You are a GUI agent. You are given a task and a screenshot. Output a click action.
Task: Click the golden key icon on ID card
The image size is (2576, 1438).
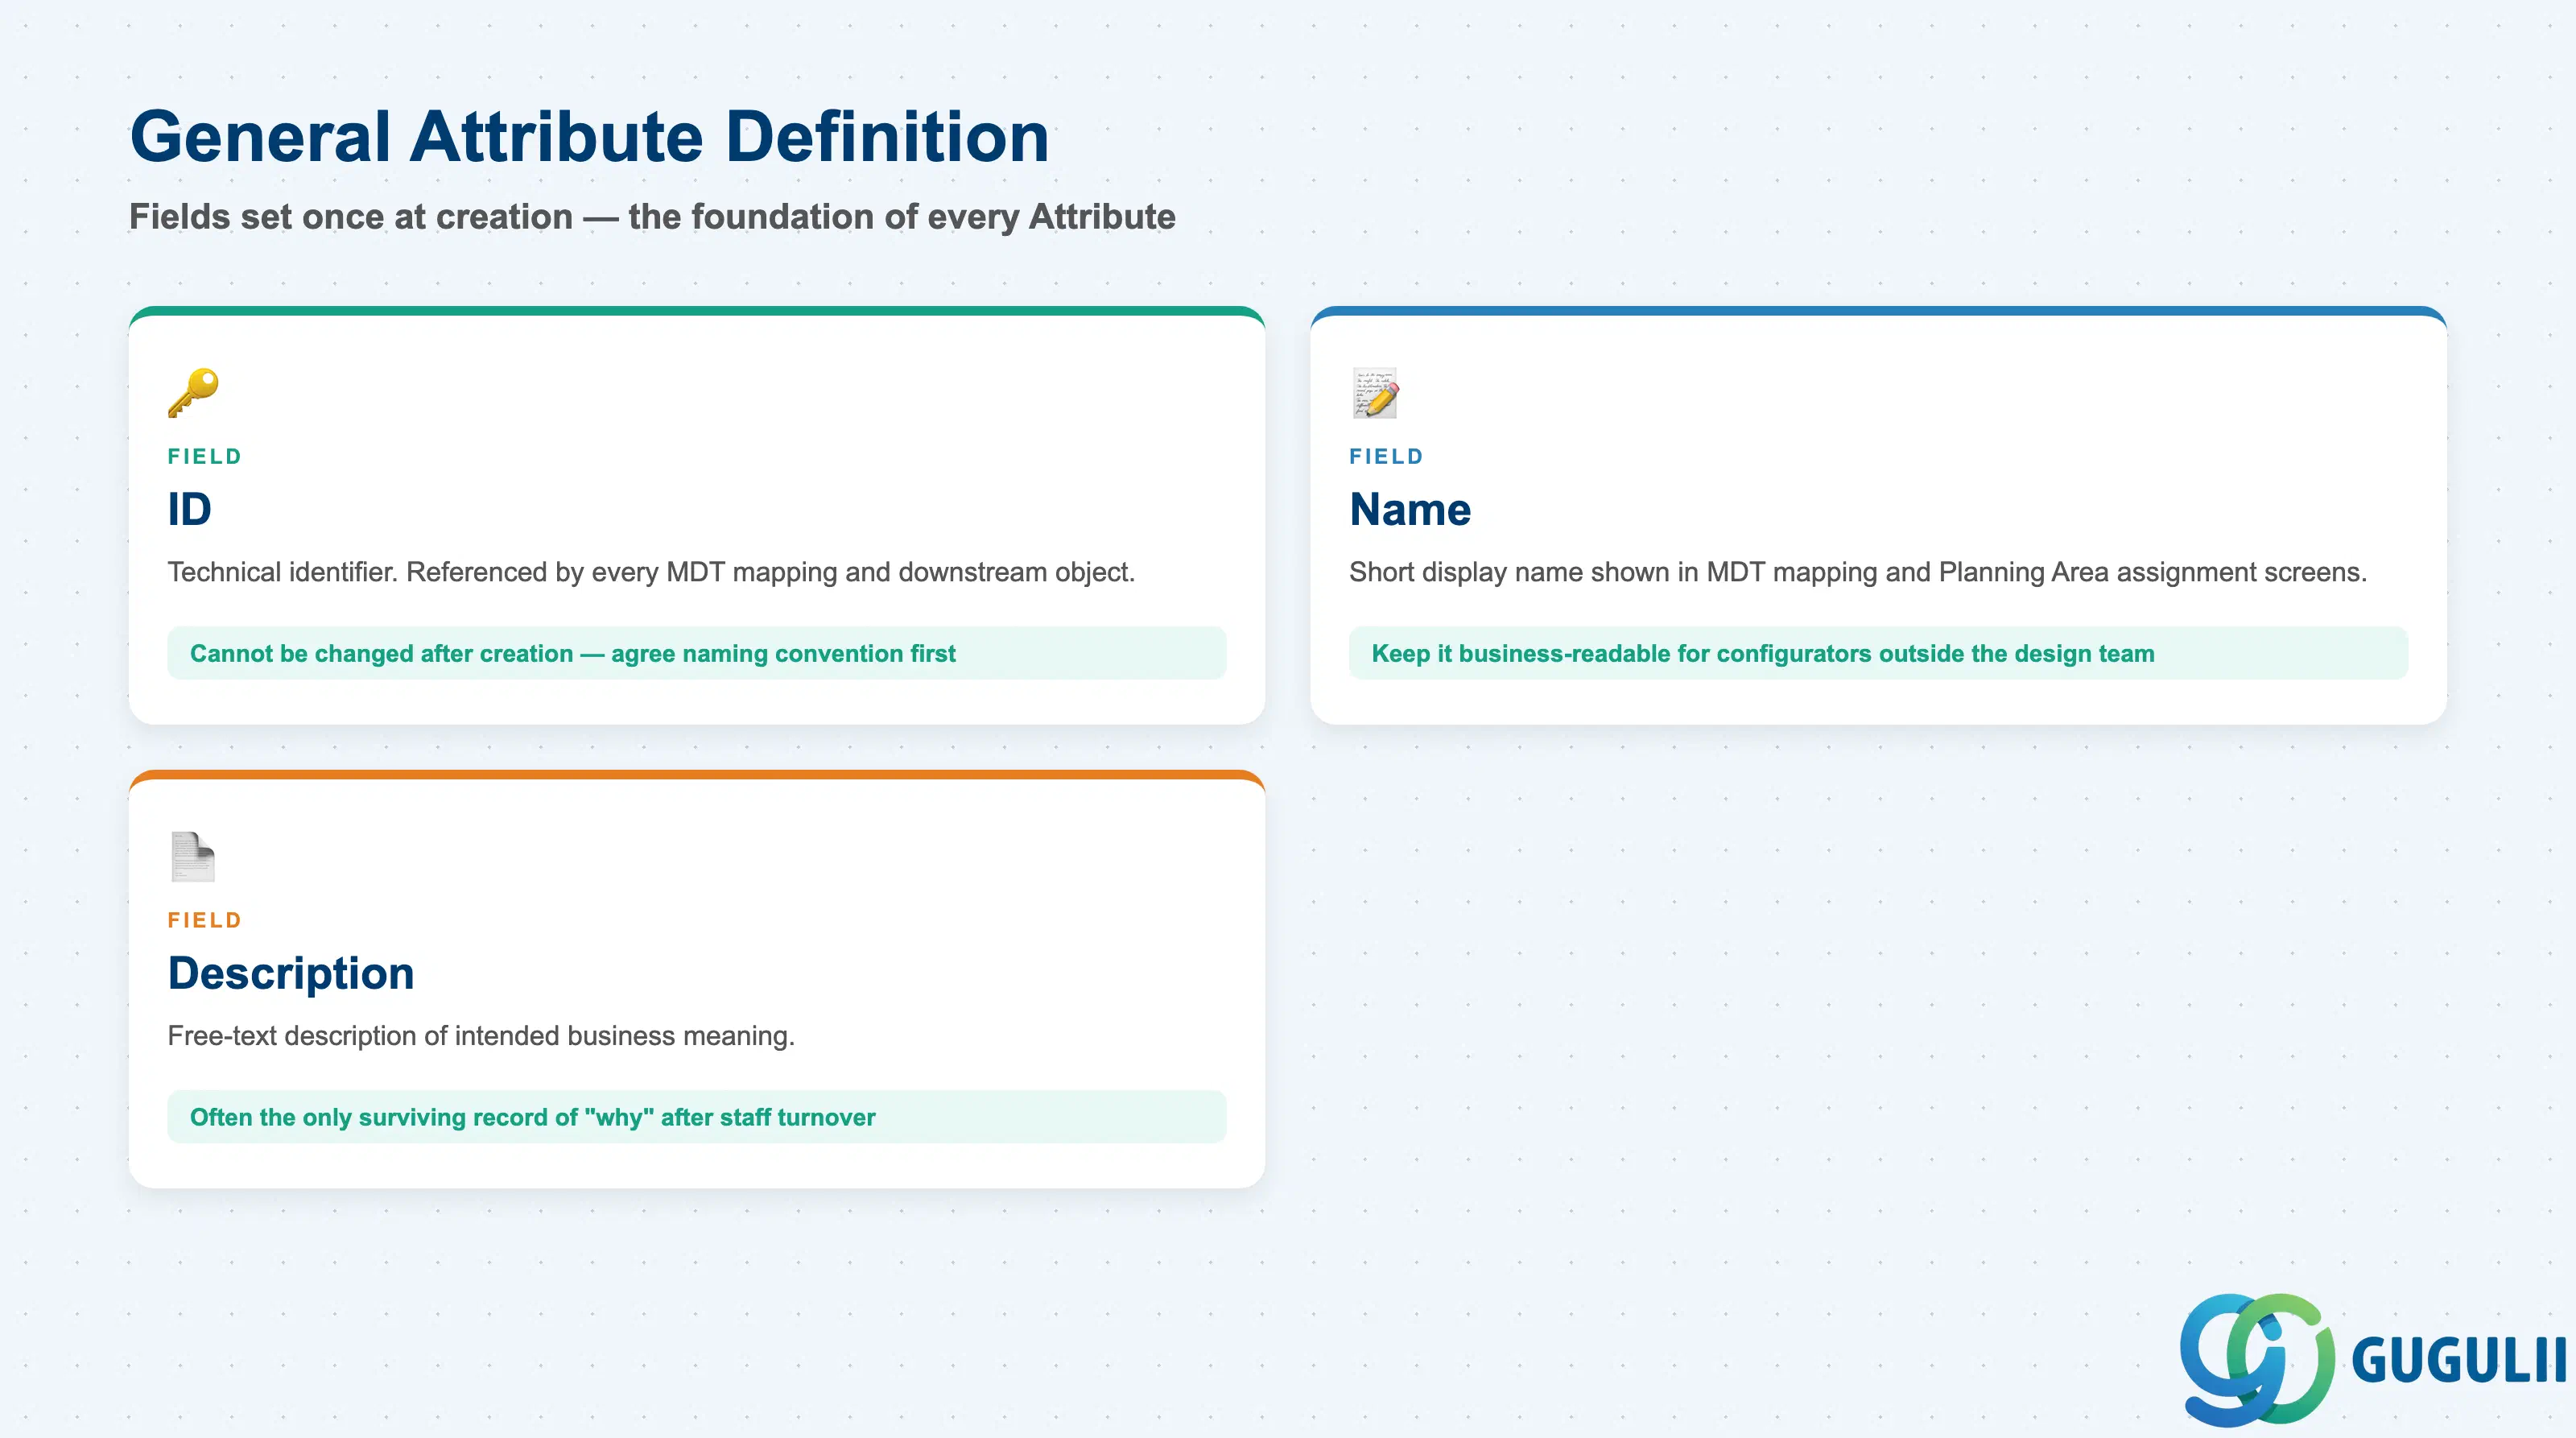tap(193, 393)
